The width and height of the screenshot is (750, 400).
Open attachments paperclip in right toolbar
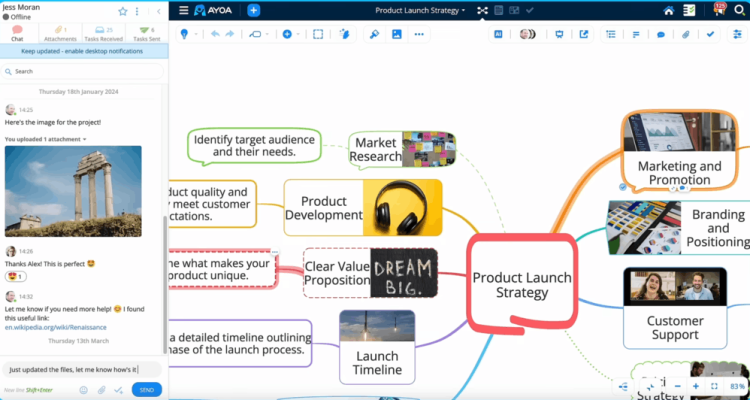(686, 34)
